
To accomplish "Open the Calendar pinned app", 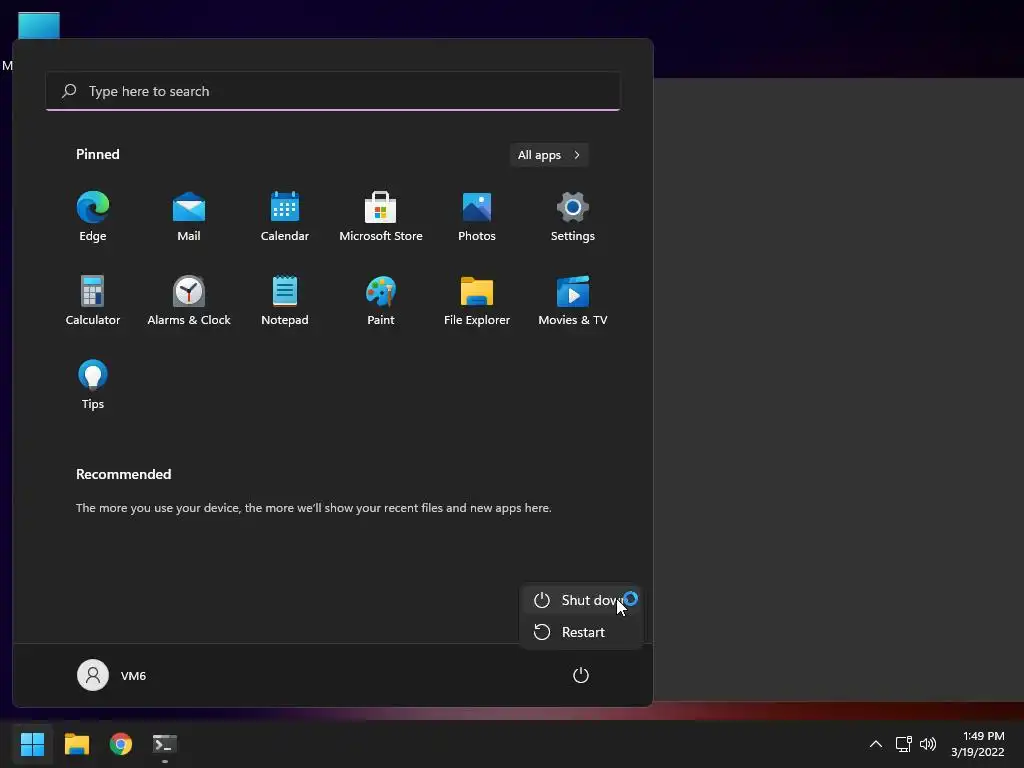I will click(285, 216).
